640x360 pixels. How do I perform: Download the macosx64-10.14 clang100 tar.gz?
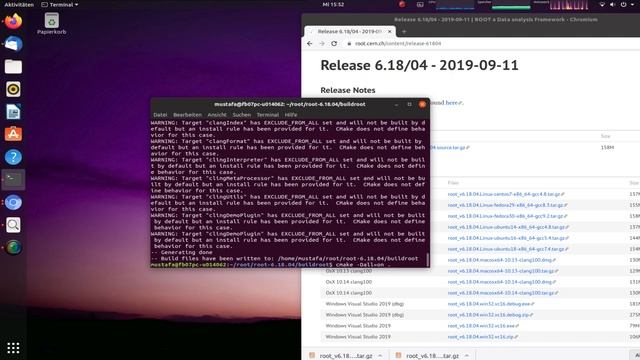[503, 293]
